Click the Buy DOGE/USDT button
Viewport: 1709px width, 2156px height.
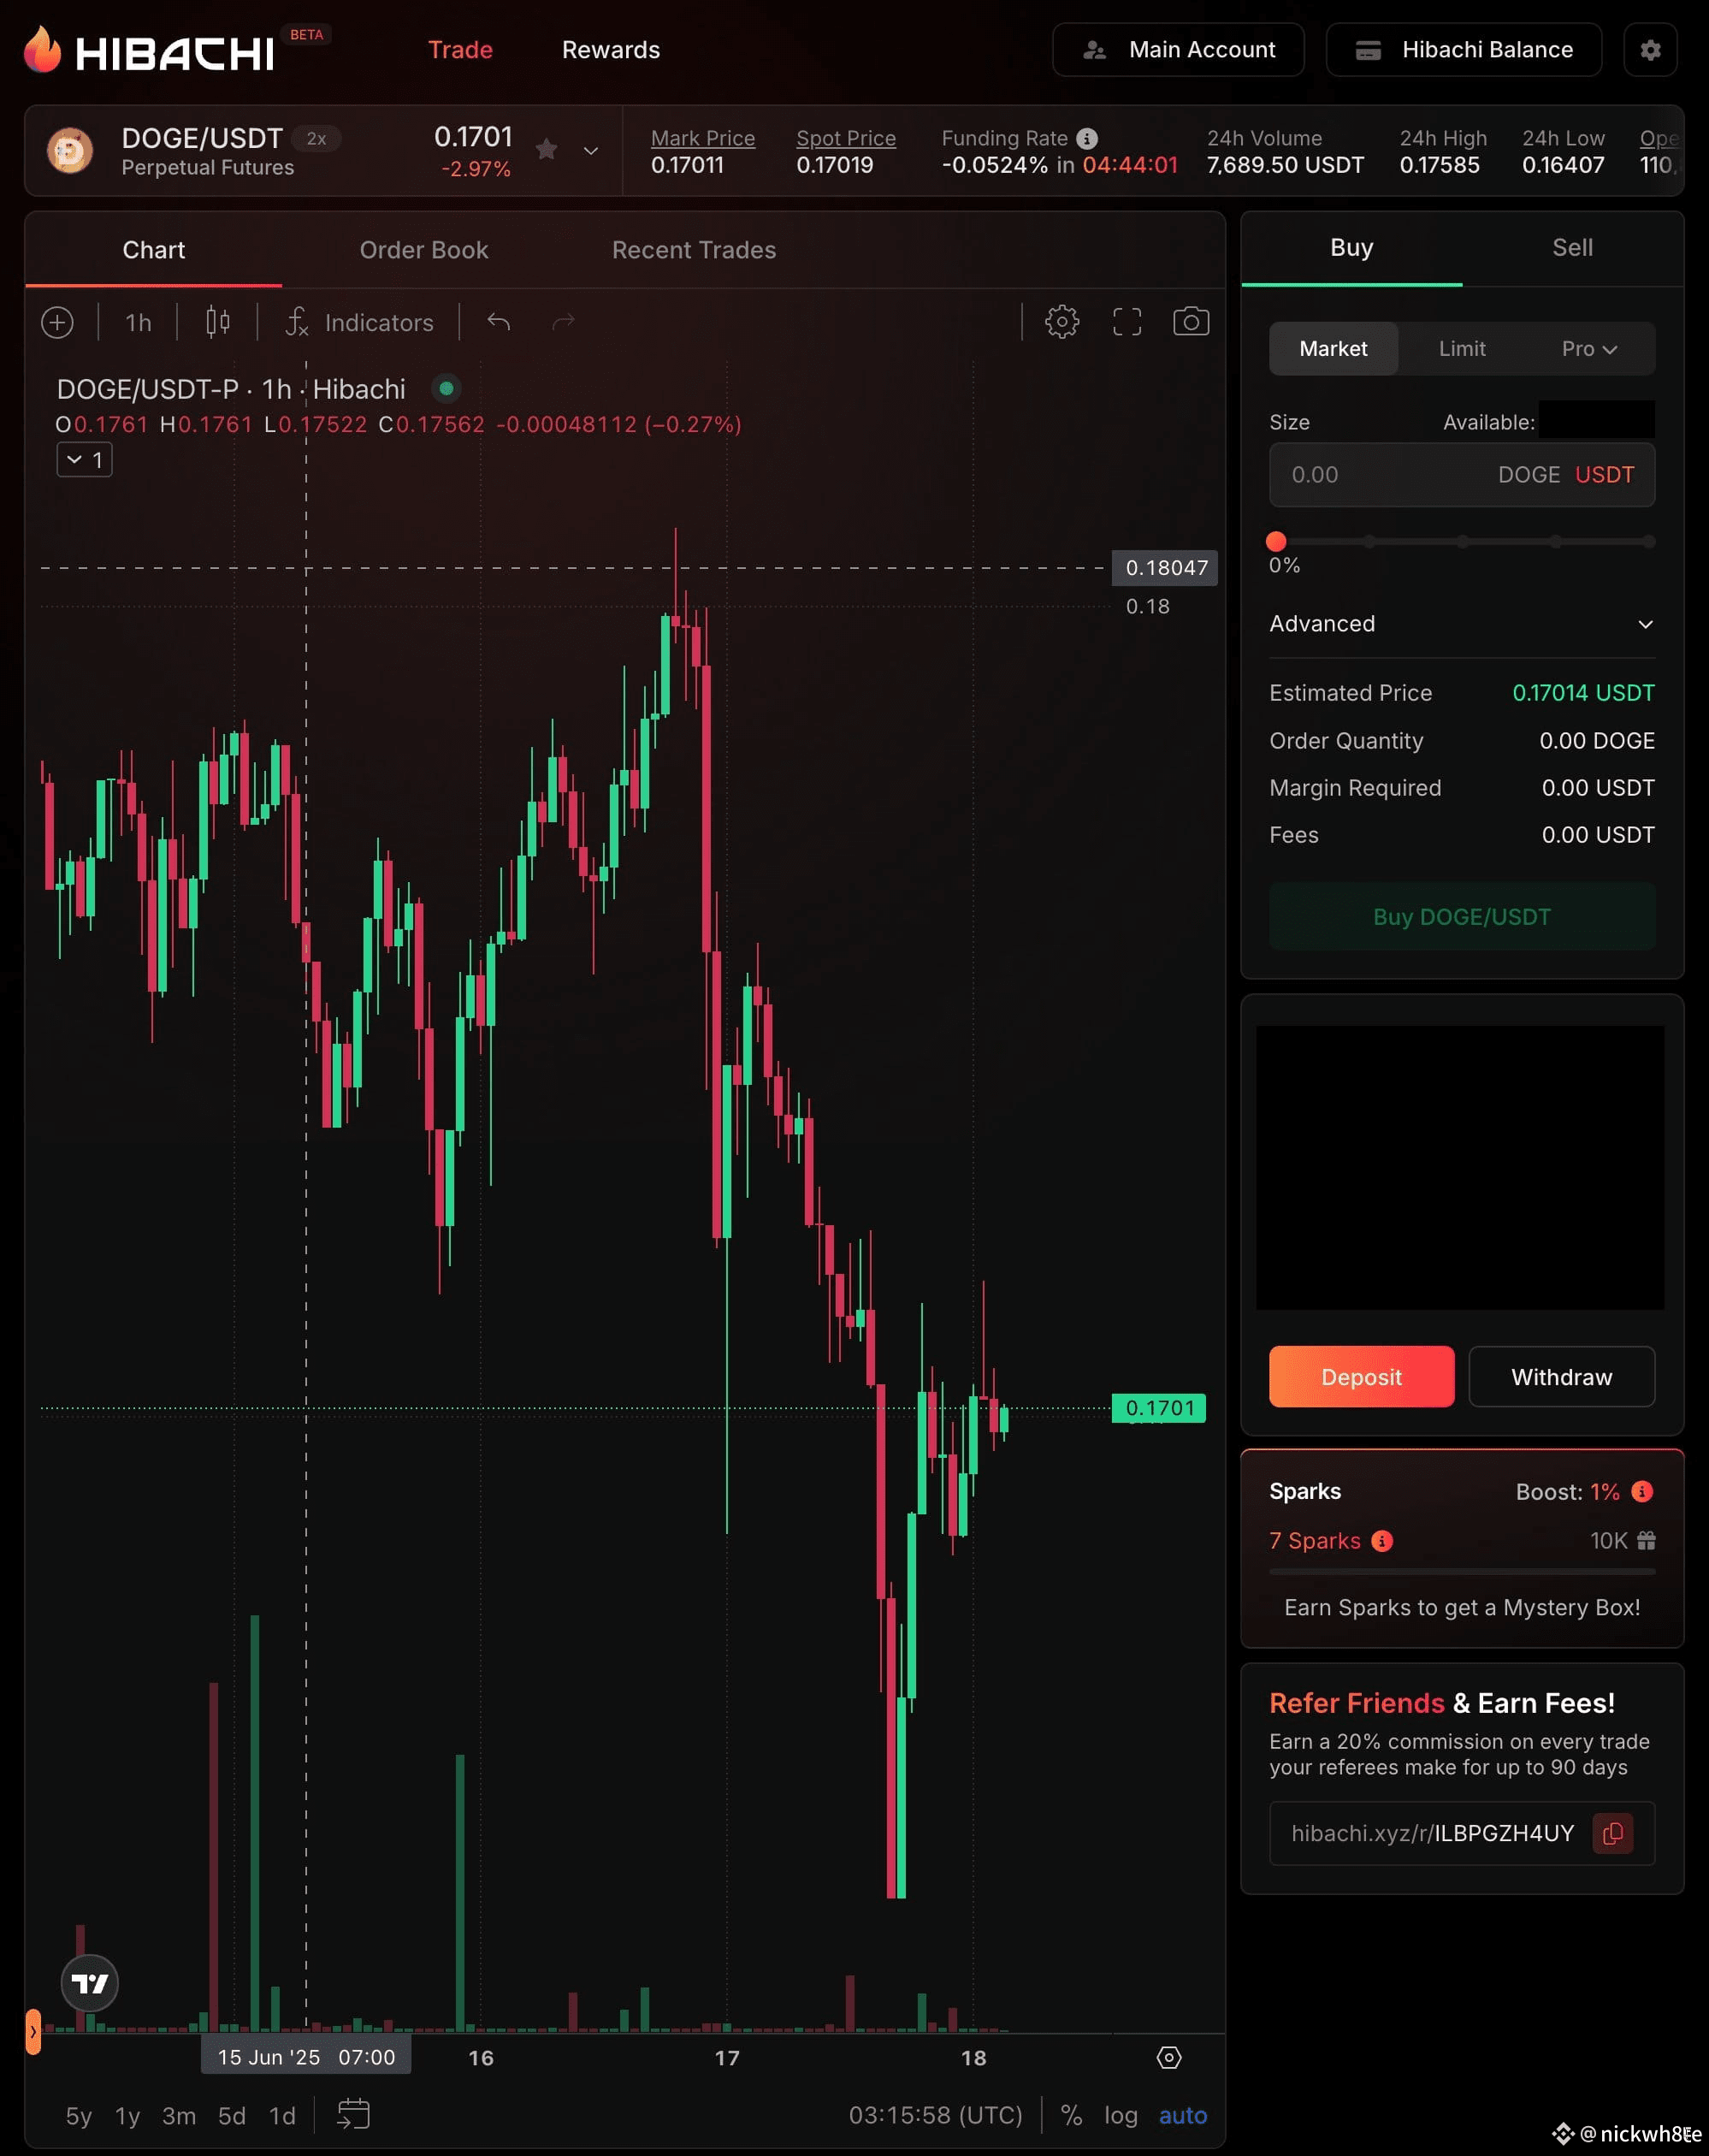coord(1462,916)
